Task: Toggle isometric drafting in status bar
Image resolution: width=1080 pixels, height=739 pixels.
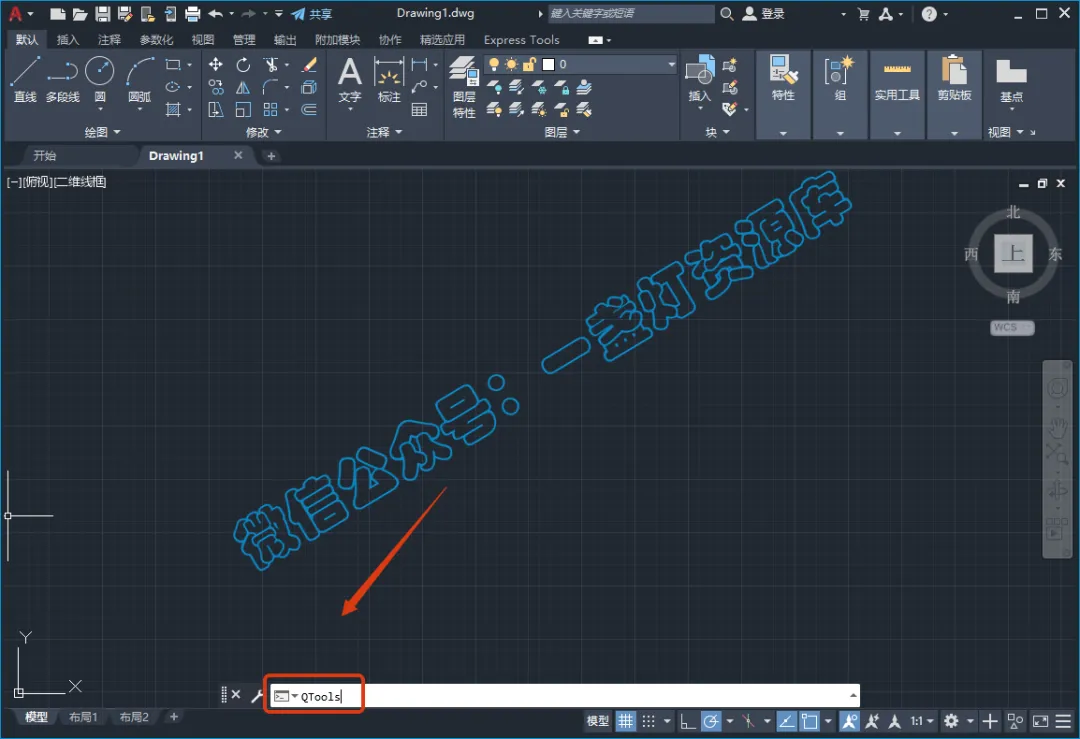Action: click(x=749, y=721)
